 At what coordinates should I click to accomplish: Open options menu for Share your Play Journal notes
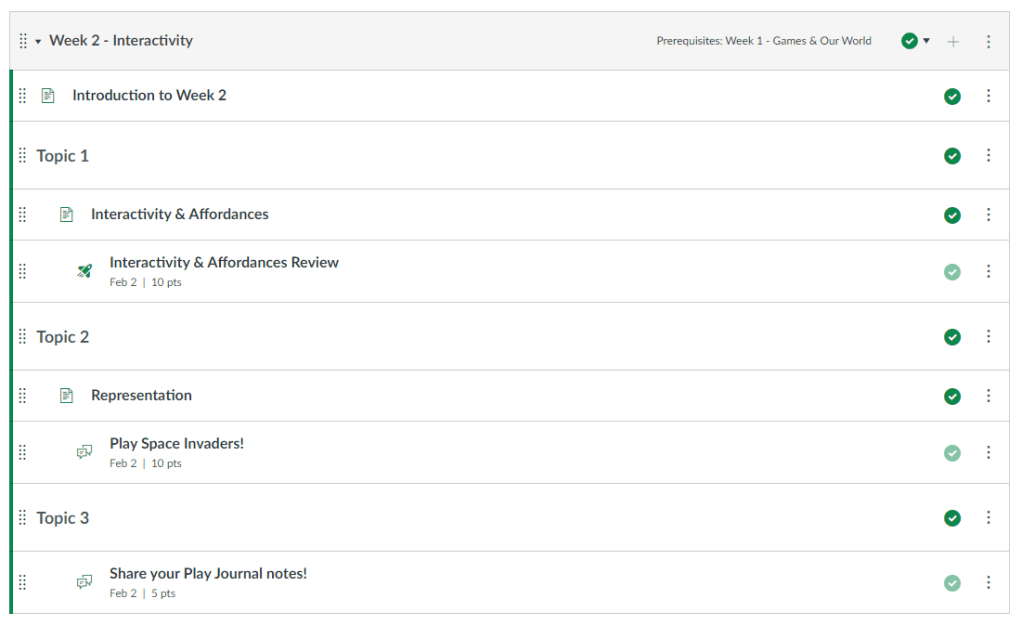tap(988, 582)
